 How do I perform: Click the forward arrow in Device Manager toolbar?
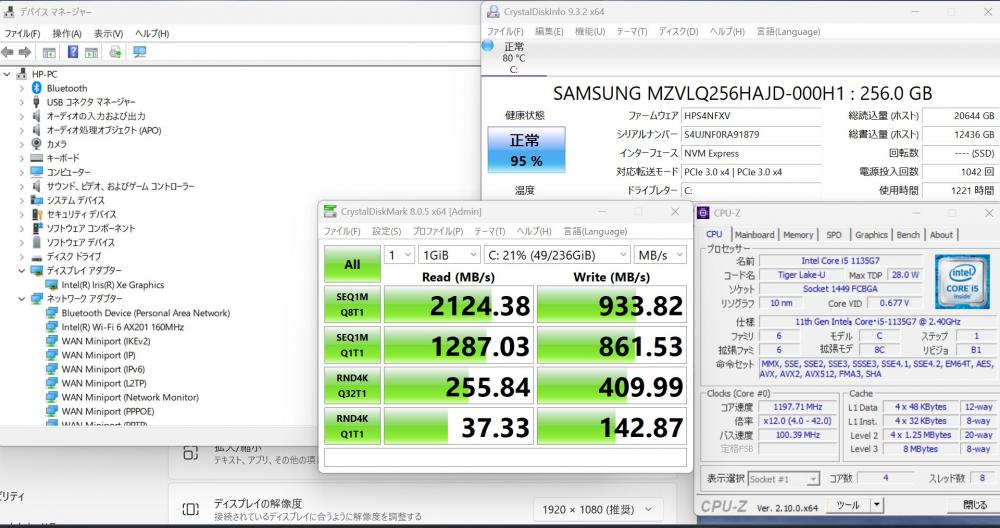(25, 52)
